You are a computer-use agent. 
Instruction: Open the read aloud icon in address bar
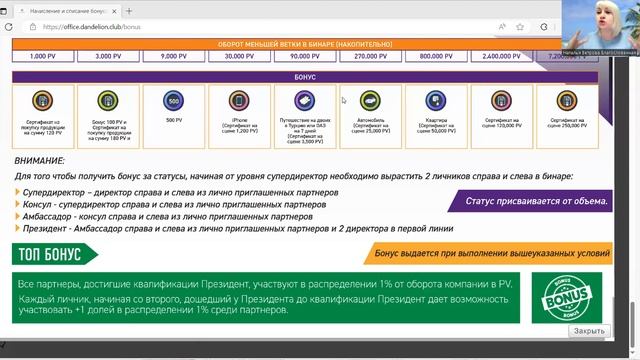[502, 27]
